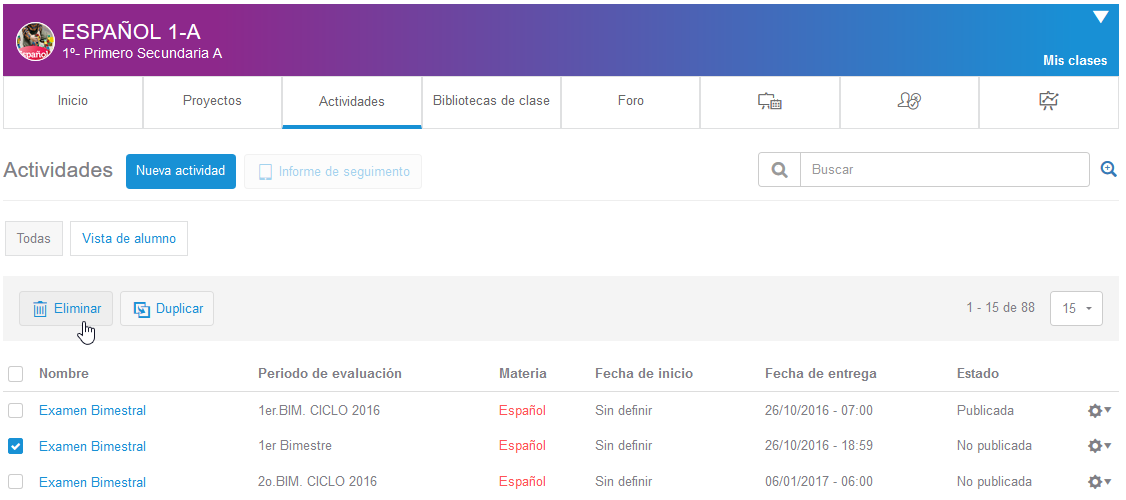Image resolution: width=1126 pixels, height=500 pixels.
Task: Uncheck the 1er Bimestre exam checkbox
Action: click(x=16, y=446)
